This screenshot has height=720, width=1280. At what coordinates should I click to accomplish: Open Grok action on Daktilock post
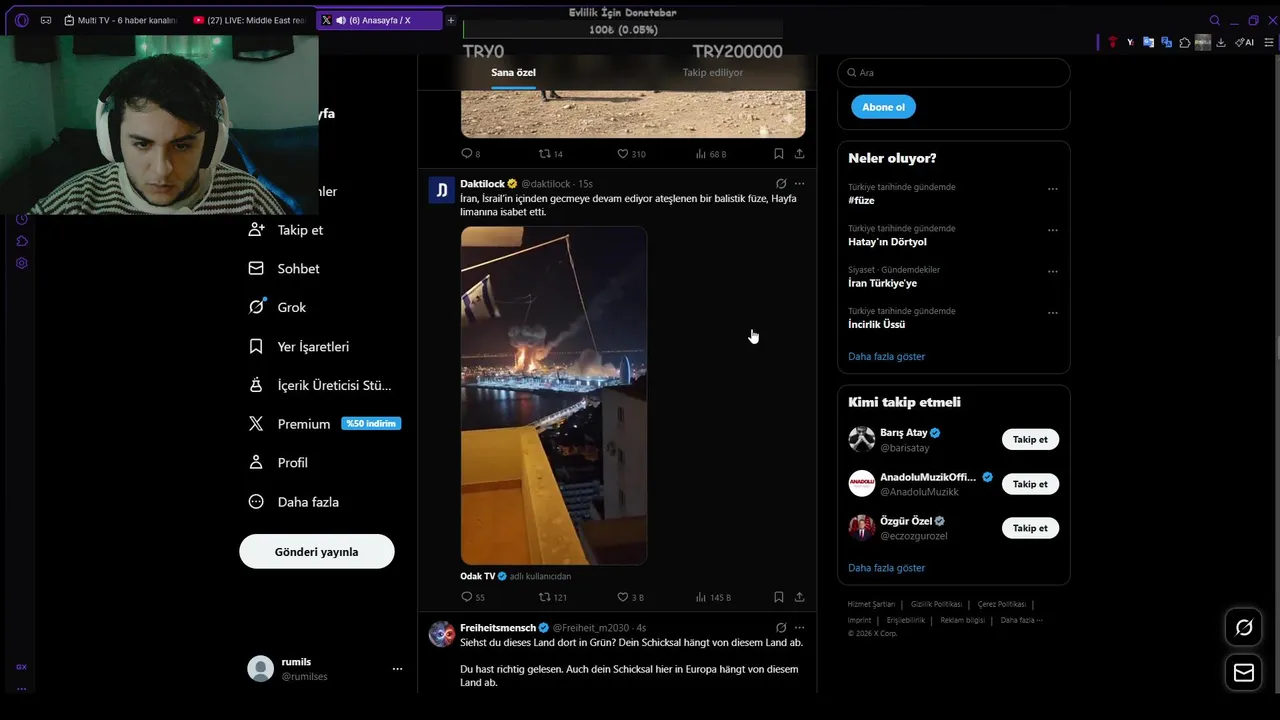click(781, 184)
